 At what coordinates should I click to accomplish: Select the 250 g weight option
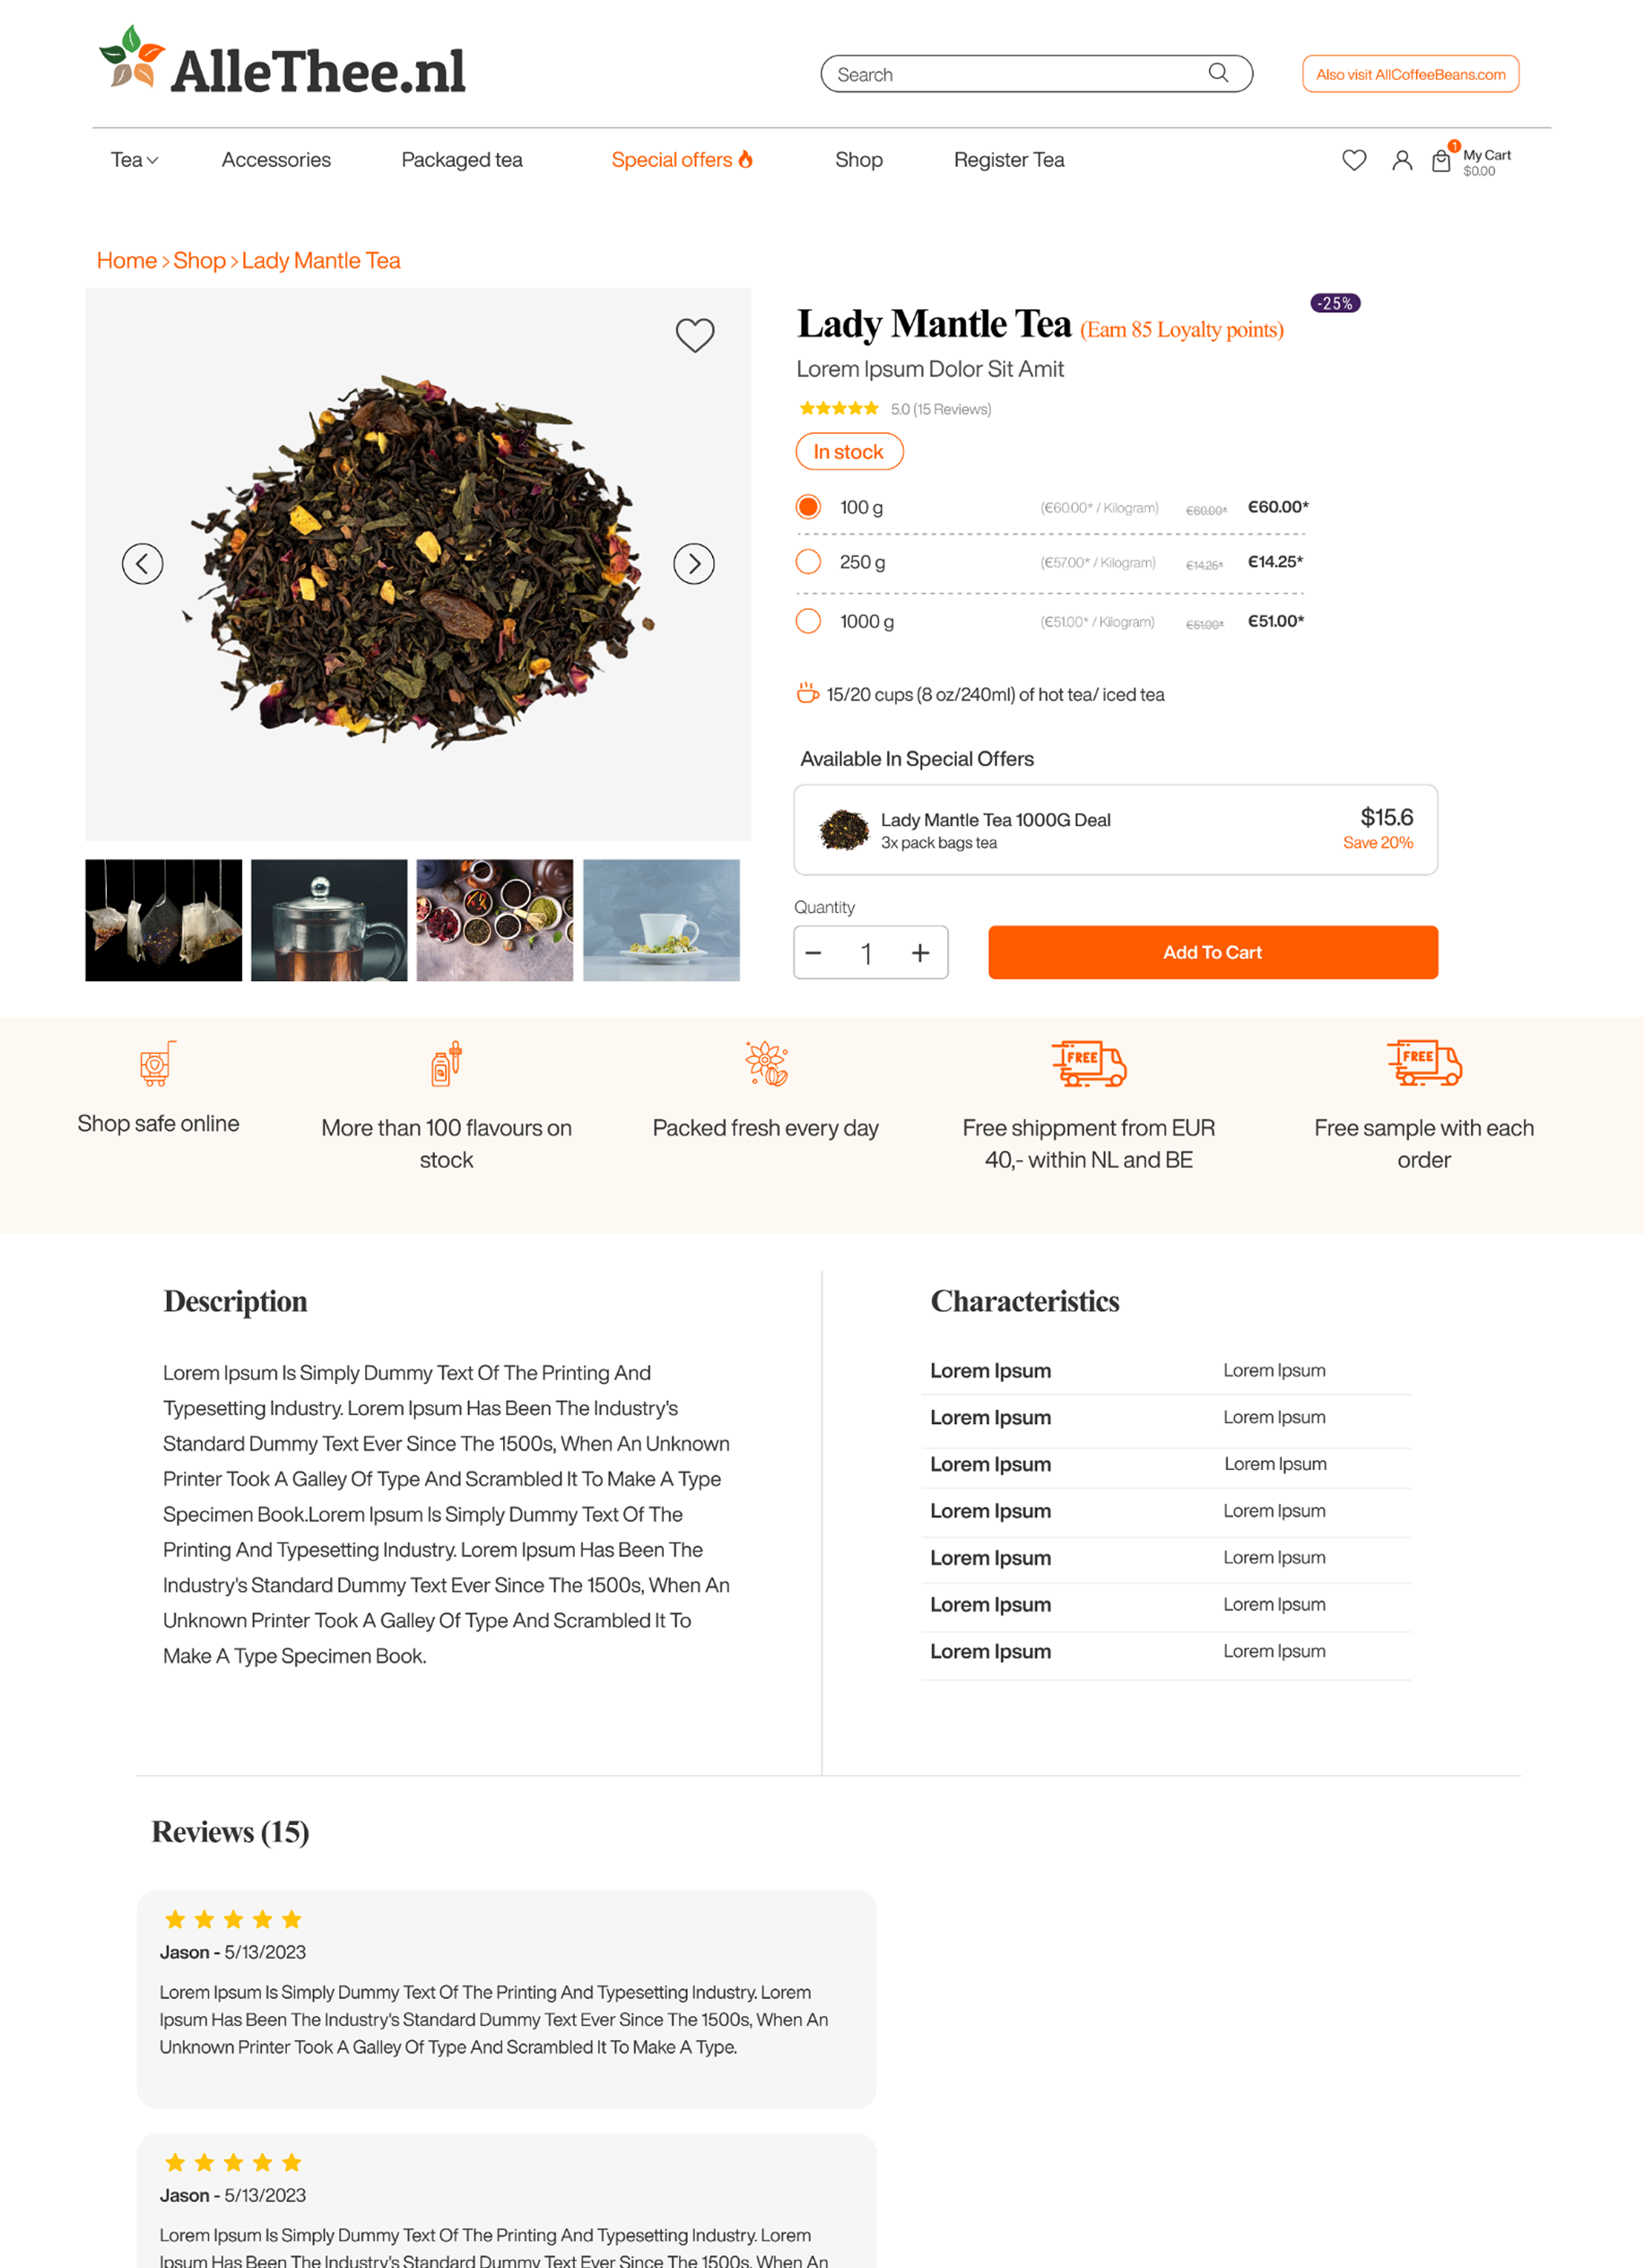click(x=808, y=562)
